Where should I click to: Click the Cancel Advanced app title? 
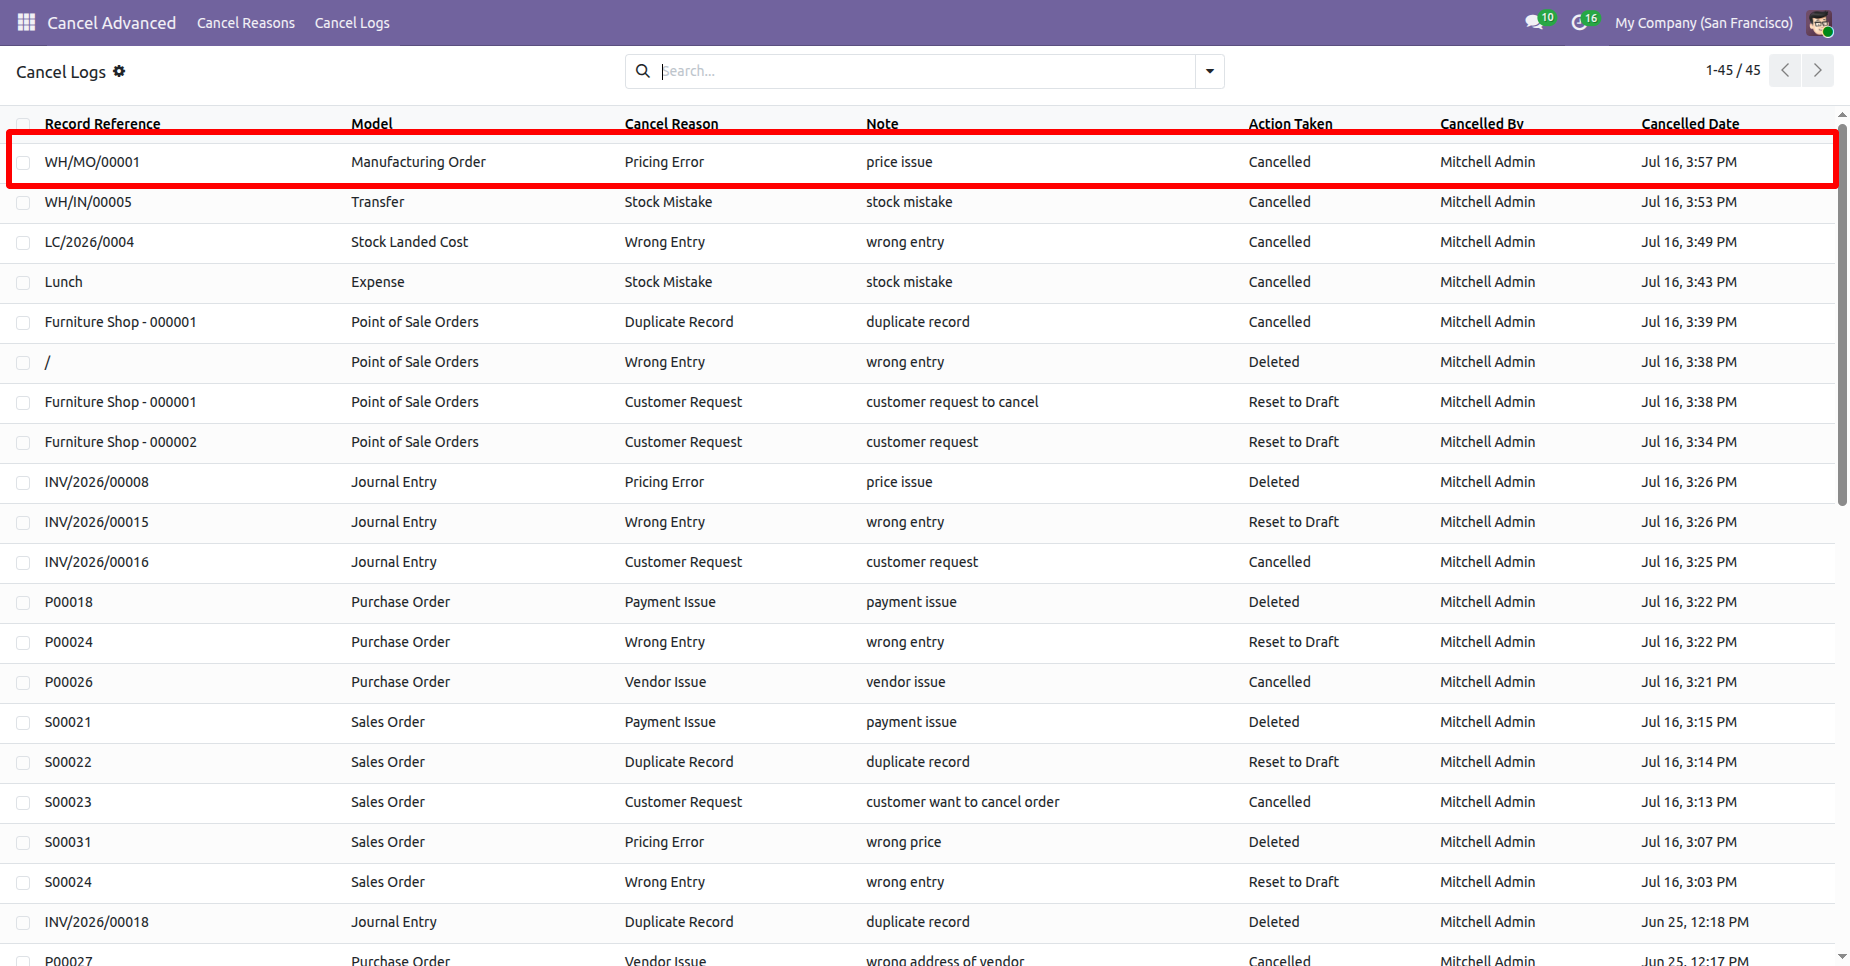[111, 23]
